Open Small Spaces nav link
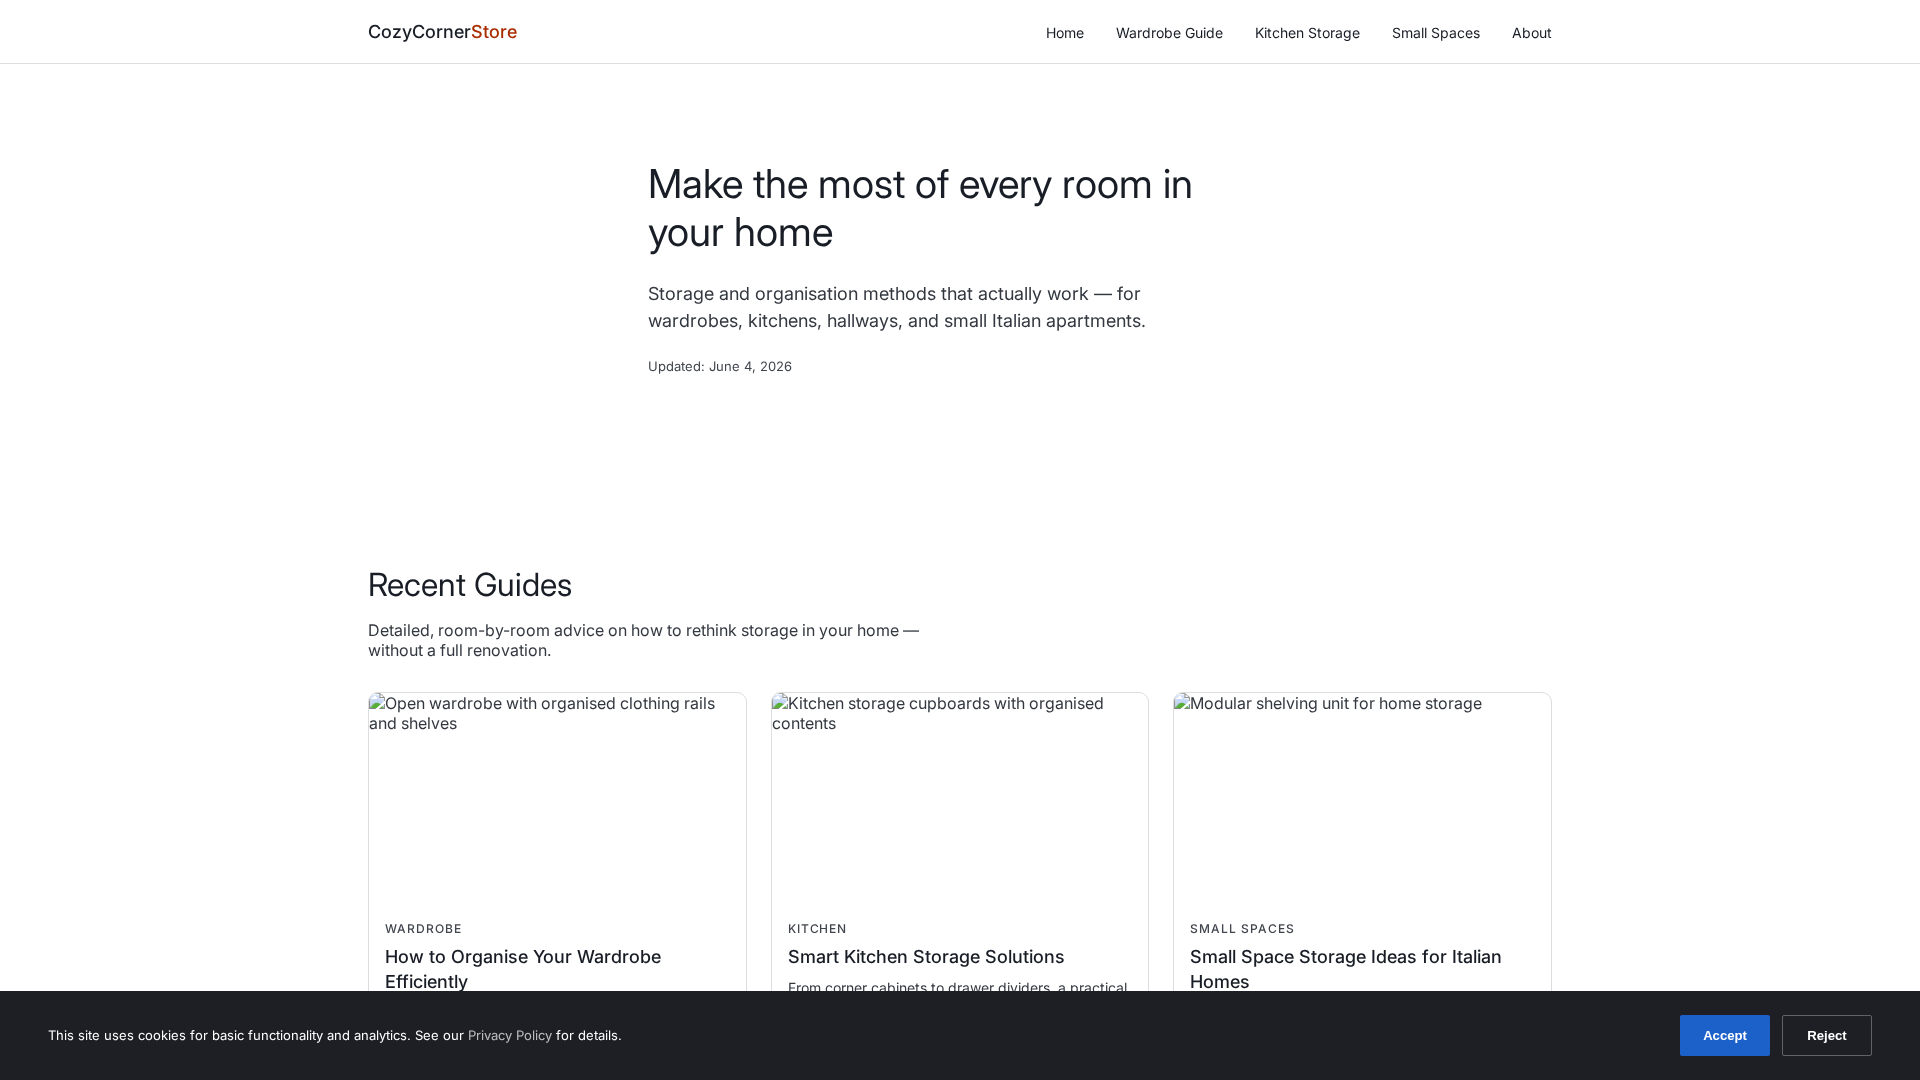Screen dimensions: 1920x1080 point(1435,33)
